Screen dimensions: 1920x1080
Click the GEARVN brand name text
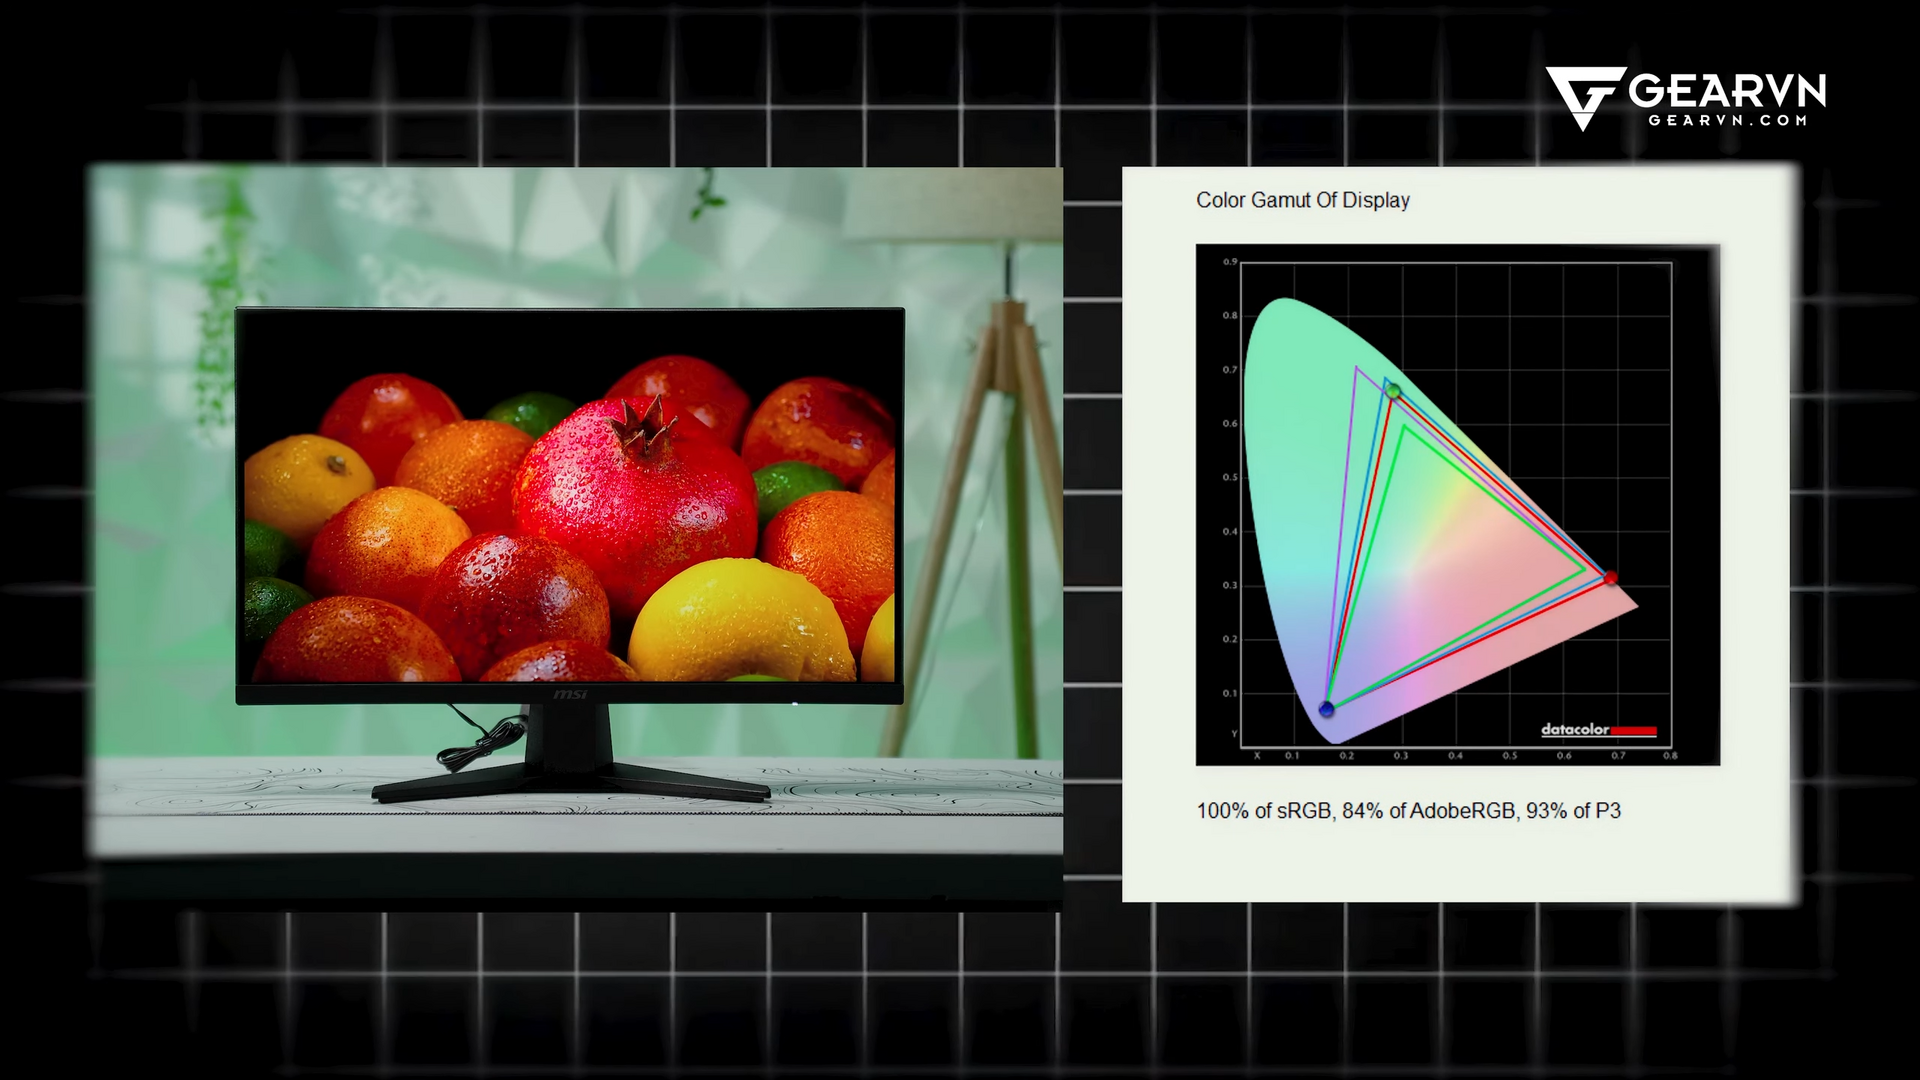(x=1727, y=92)
